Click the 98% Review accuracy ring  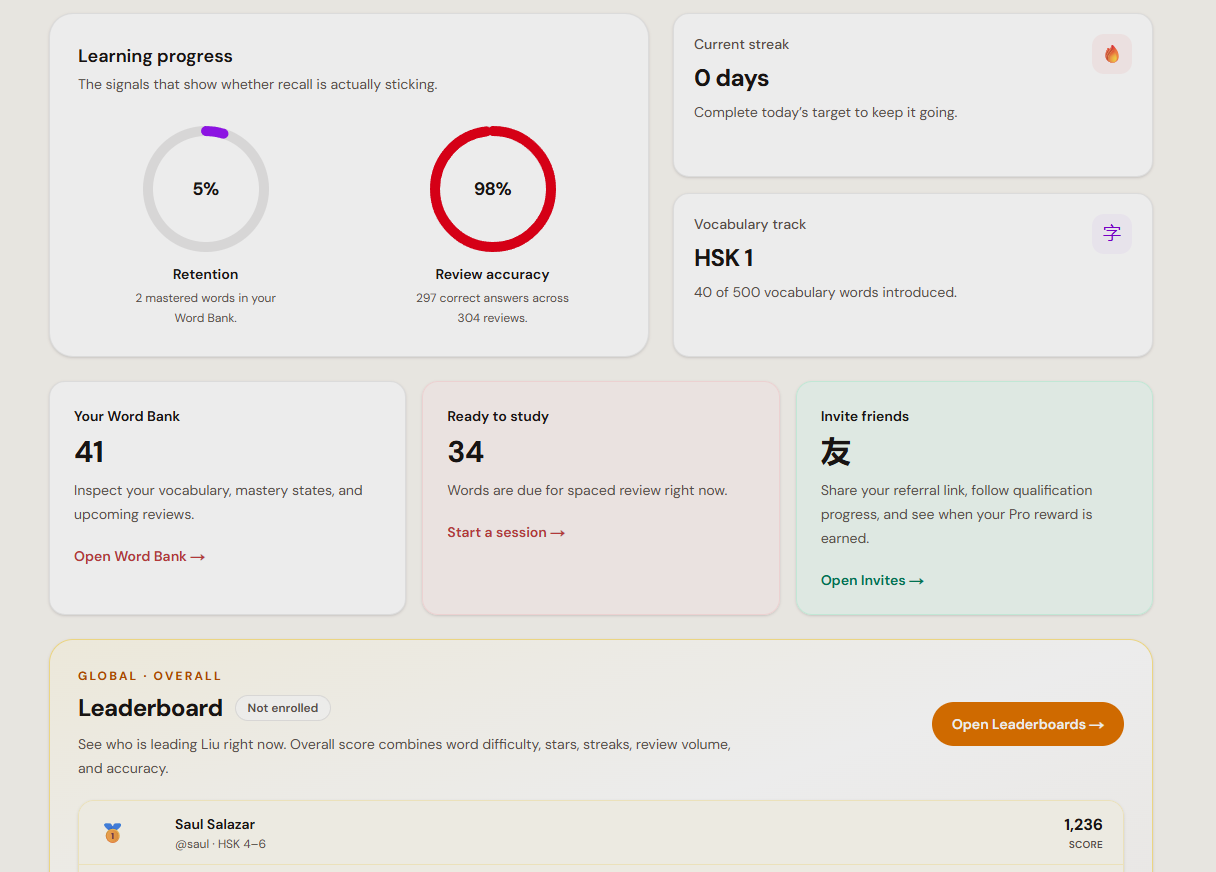[493, 189]
